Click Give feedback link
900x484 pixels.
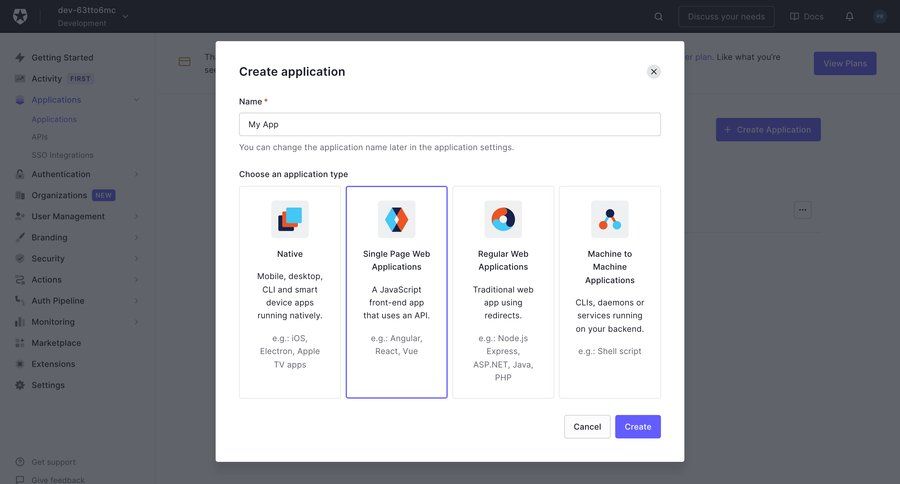tap(58, 479)
